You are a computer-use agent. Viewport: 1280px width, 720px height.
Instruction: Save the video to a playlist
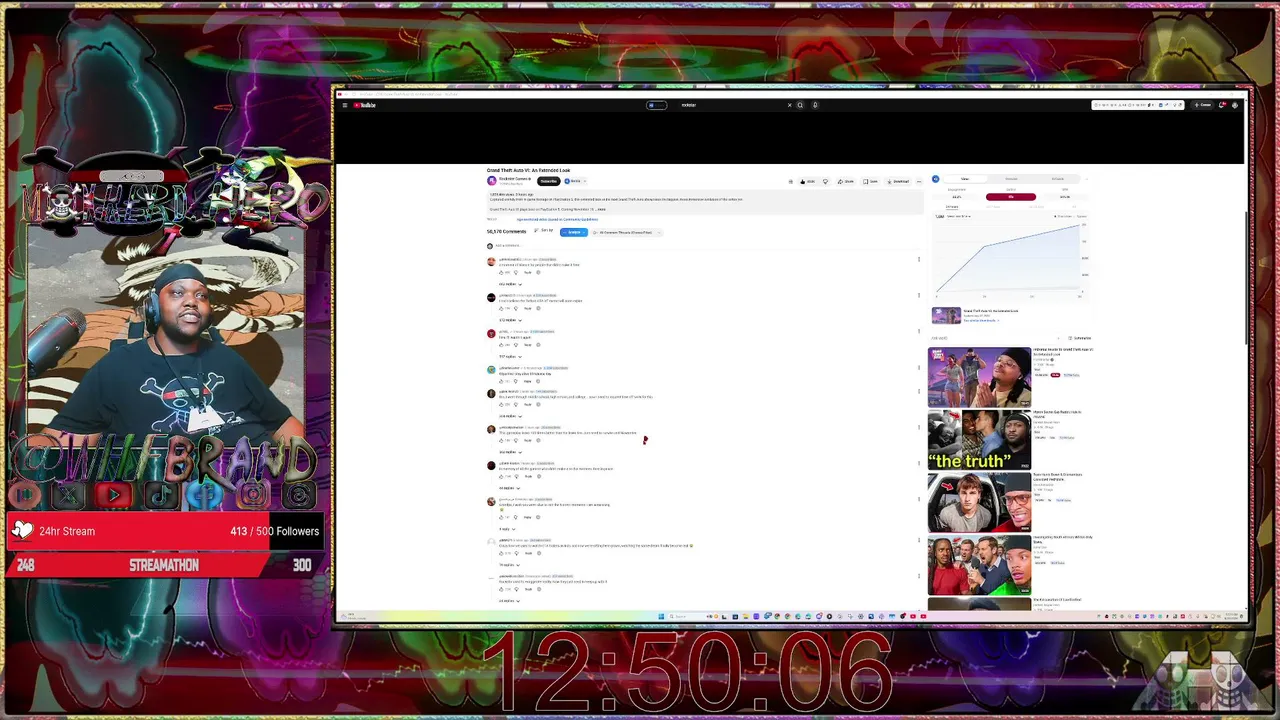tap(871, 181)
